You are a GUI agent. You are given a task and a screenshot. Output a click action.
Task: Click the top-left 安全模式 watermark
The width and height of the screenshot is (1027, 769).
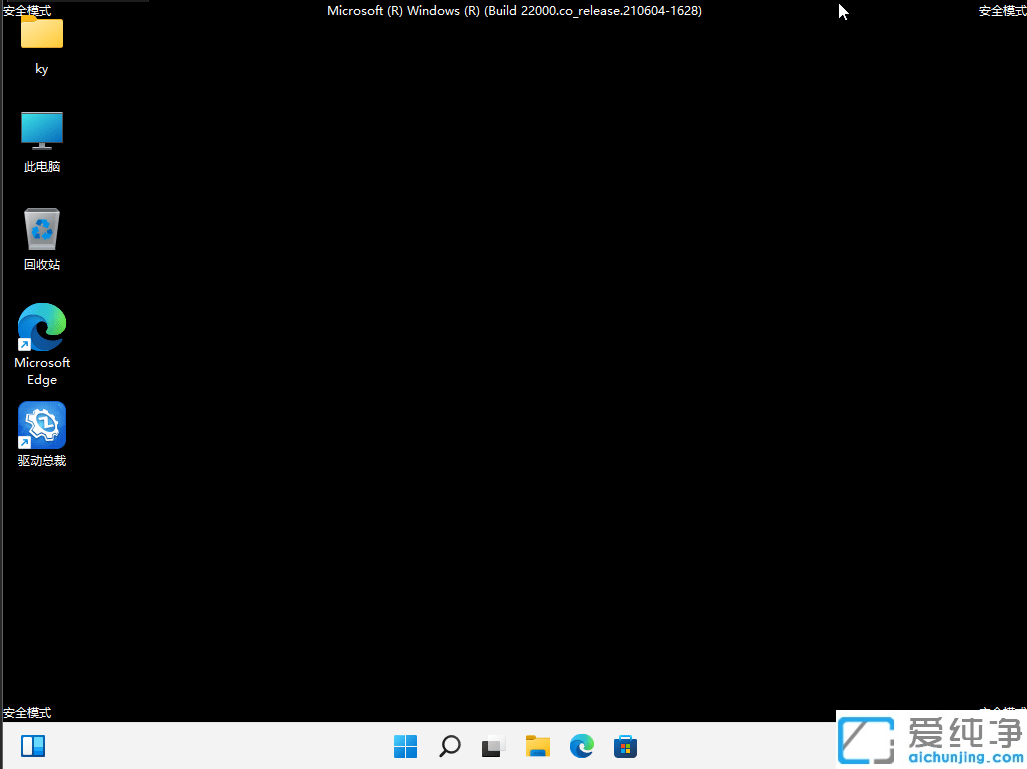(27, 11)
